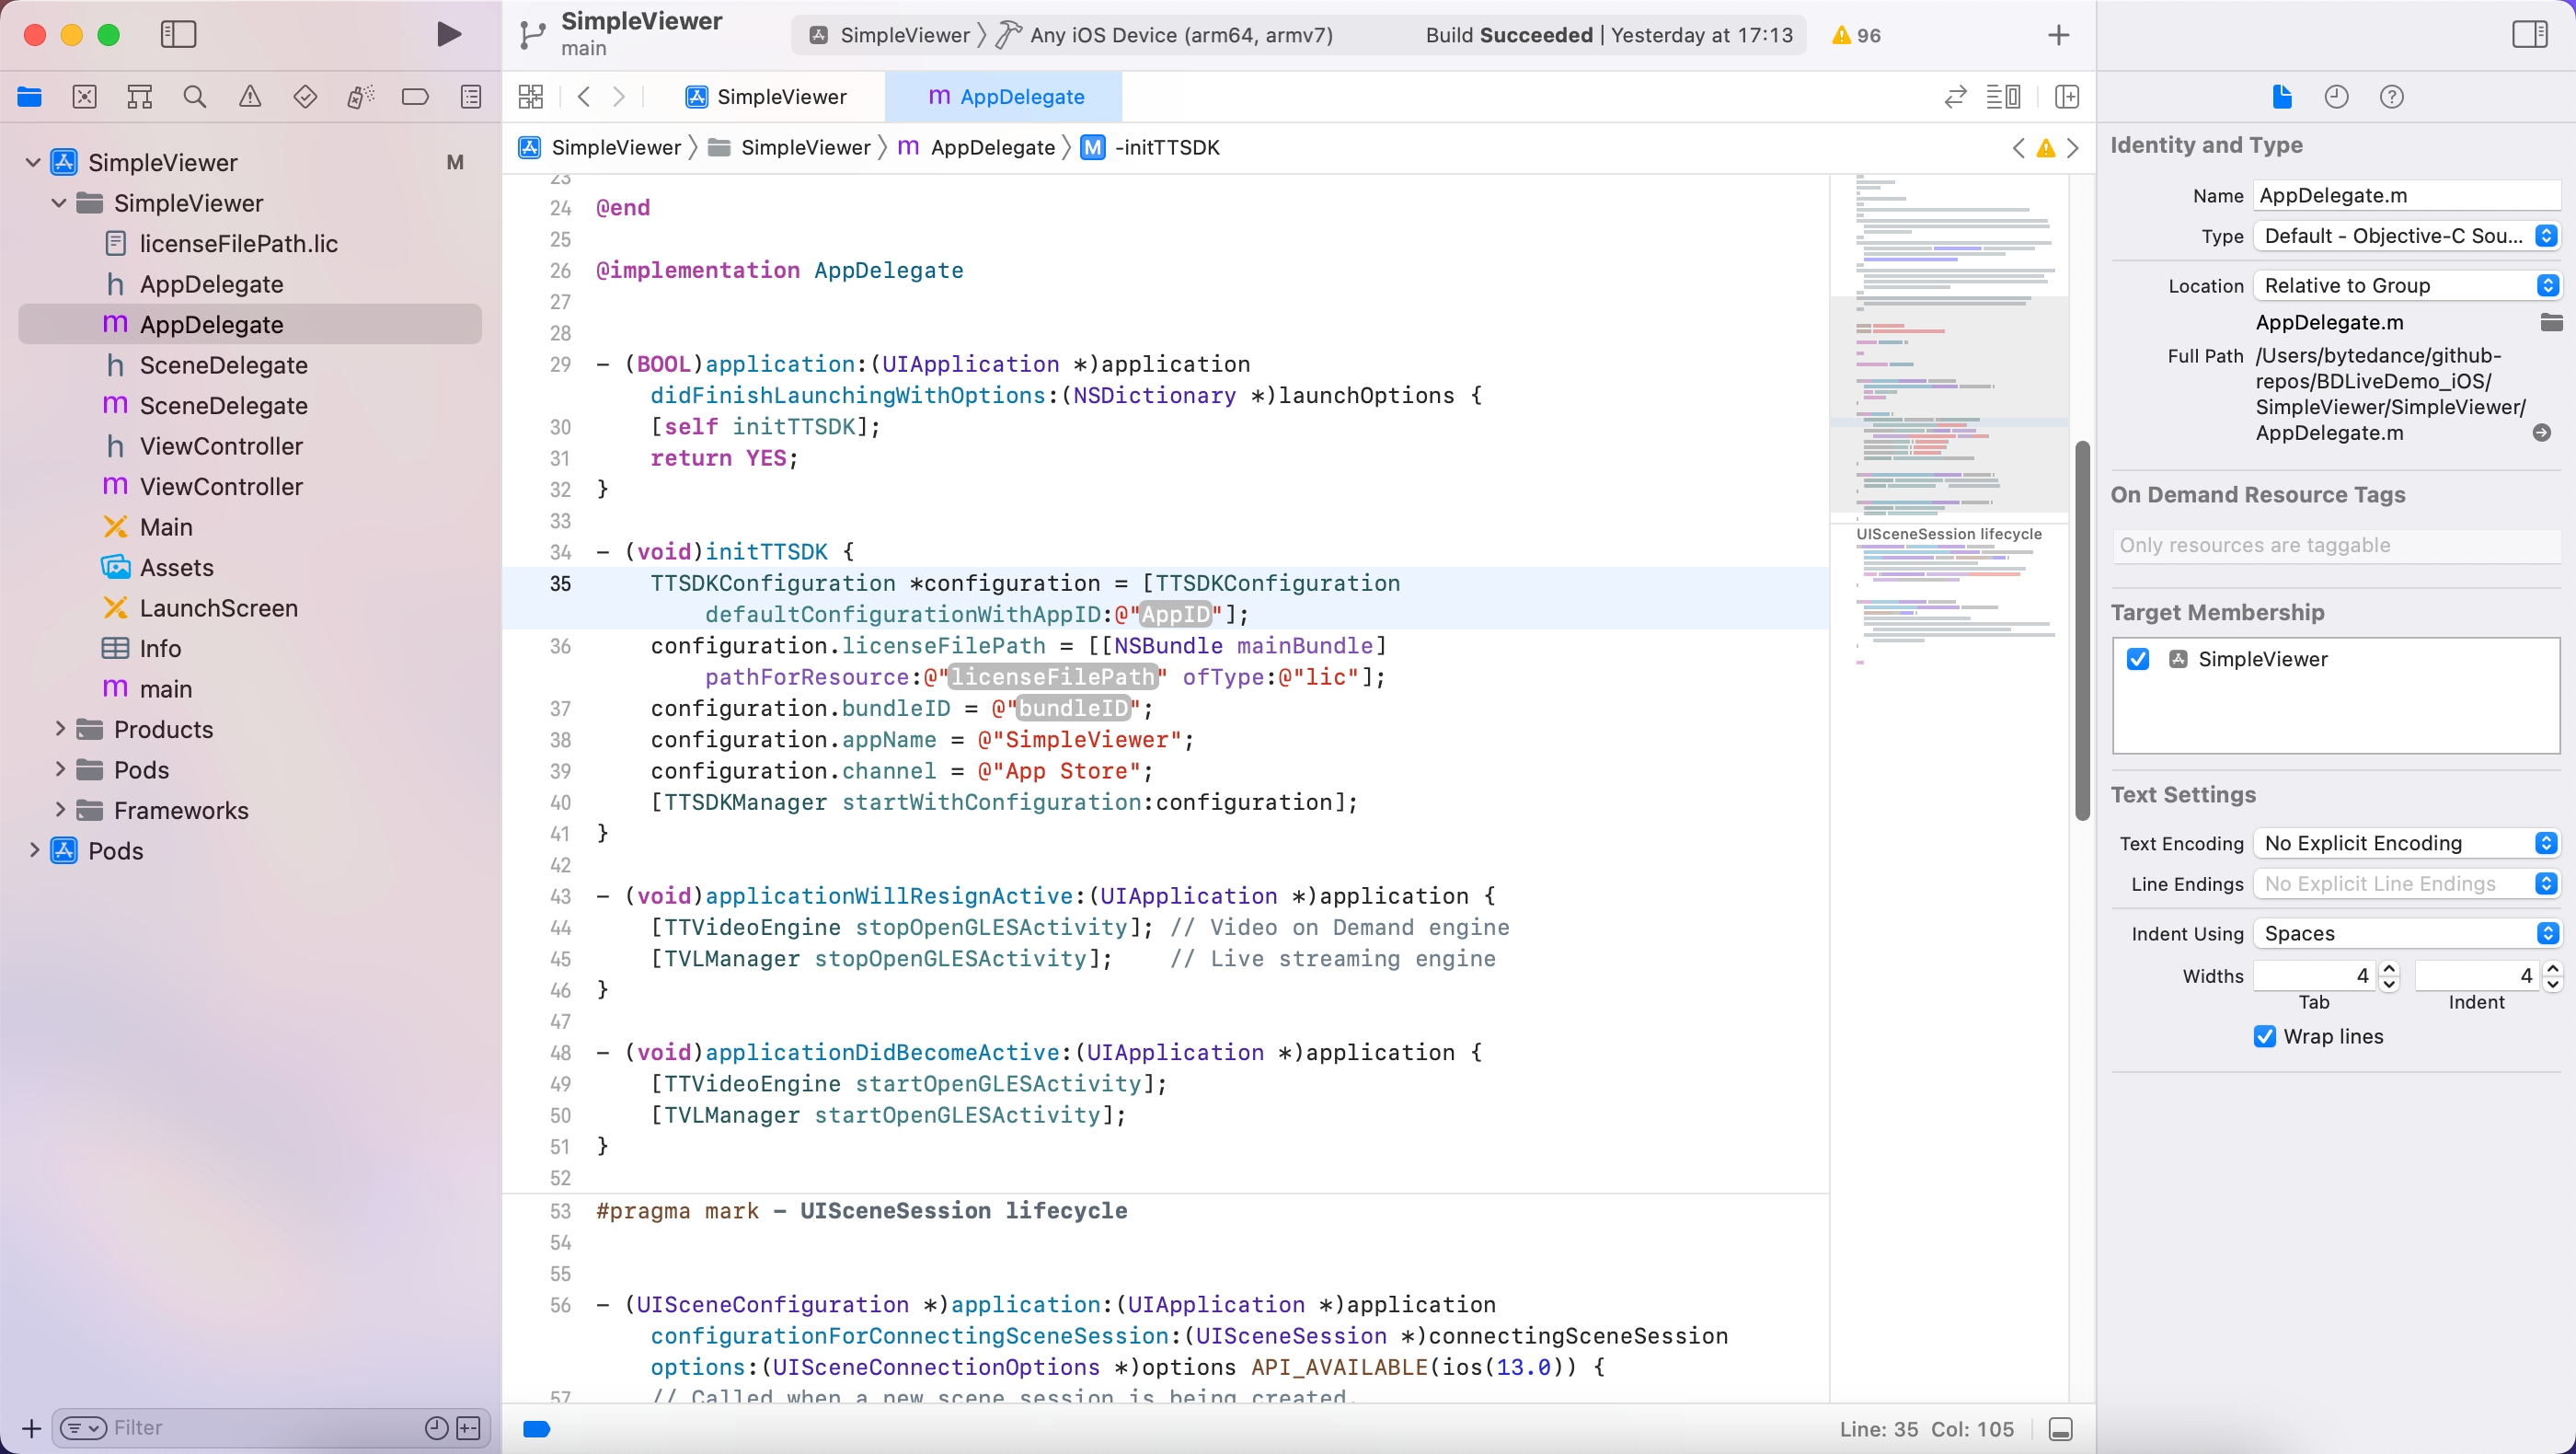Open the Breakpoint navigator icon
The width and height of the screenshot is (2576, 1454).
tap(415, 97)
